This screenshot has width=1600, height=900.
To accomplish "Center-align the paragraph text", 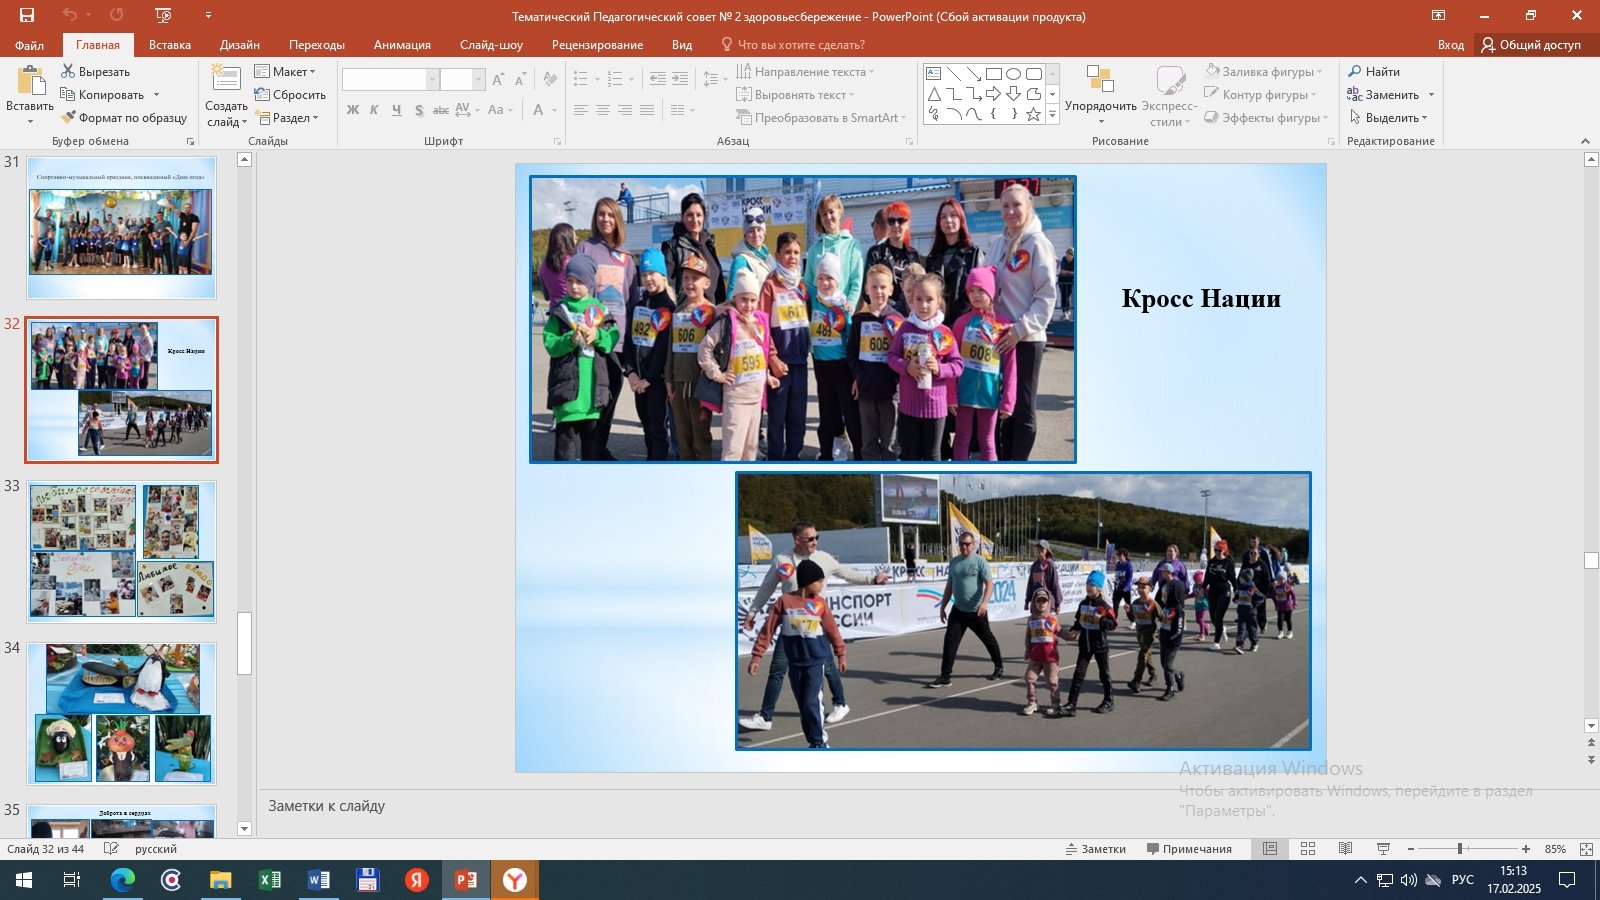I will [603, 110].
